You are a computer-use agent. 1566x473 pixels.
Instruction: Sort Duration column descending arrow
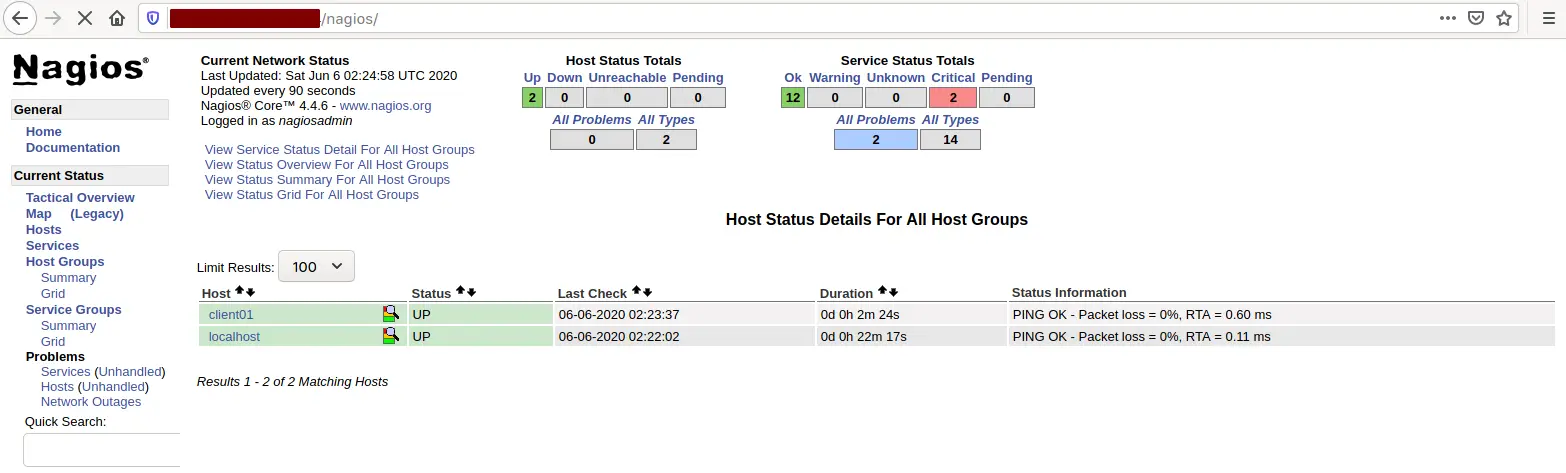[x=893, y=292]
